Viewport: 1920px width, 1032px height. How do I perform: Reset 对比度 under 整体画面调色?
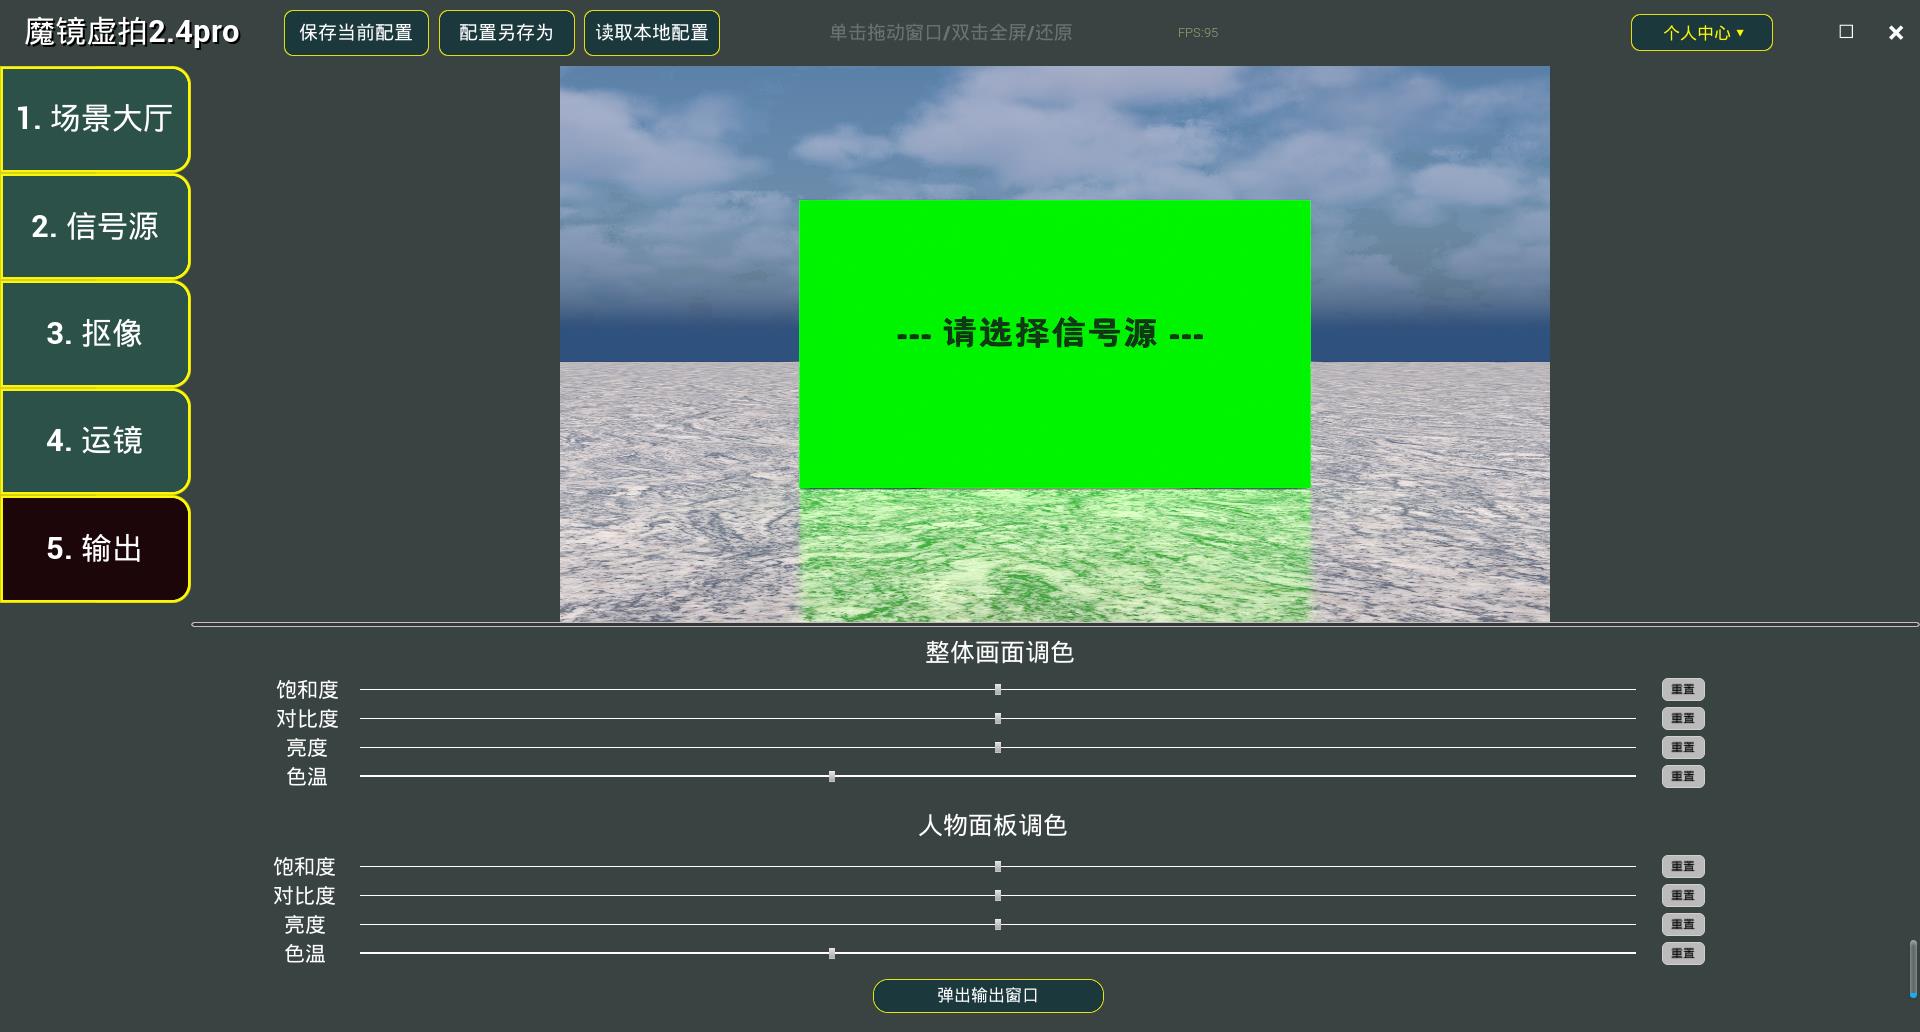1683,718
